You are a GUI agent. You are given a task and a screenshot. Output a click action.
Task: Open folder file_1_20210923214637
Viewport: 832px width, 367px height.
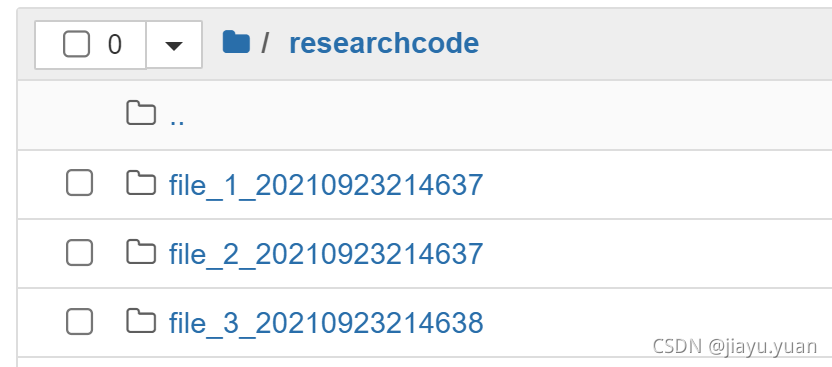pyautogui.click(x=326, y=185)
